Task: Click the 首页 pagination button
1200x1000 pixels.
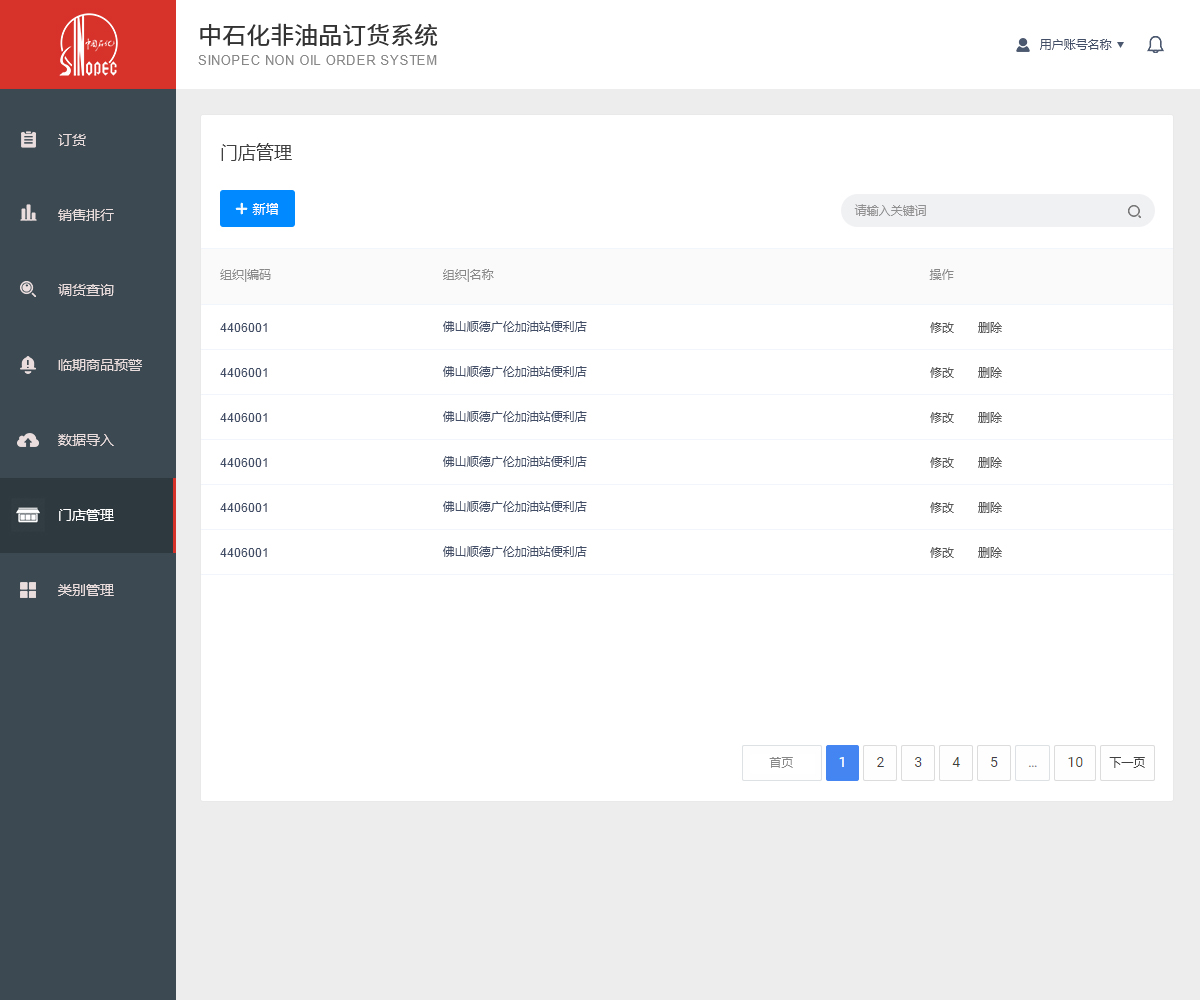Action: click(781, 763)
